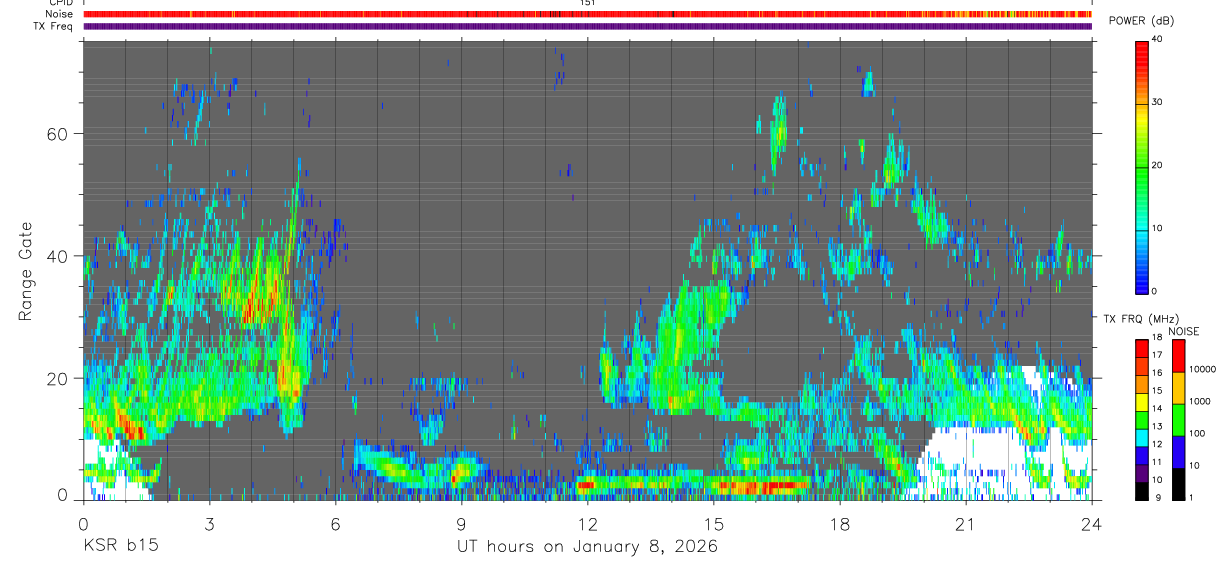Click y-axis tick label 60
The image size is (1228, 567).
[59, 133]
